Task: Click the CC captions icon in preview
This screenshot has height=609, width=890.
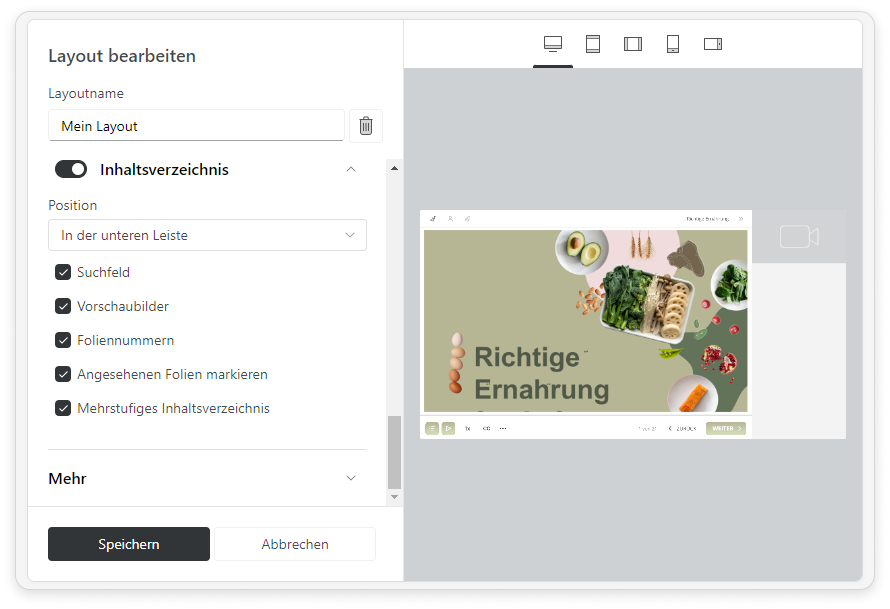Action: [x=486, y=428]
